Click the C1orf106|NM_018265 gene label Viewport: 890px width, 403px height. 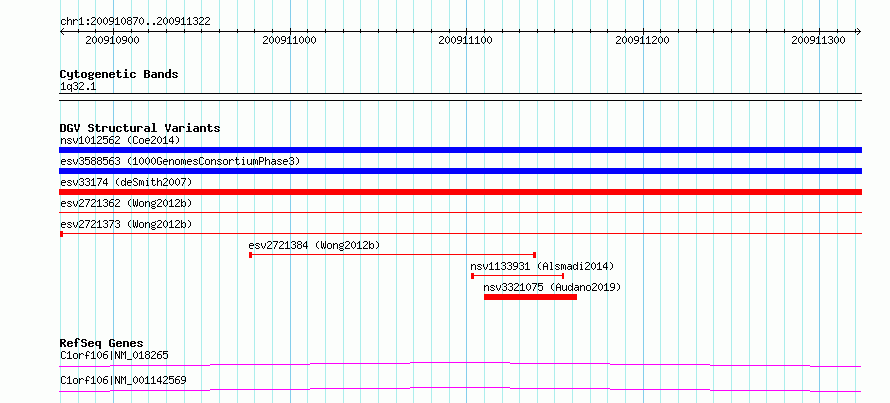114,356
